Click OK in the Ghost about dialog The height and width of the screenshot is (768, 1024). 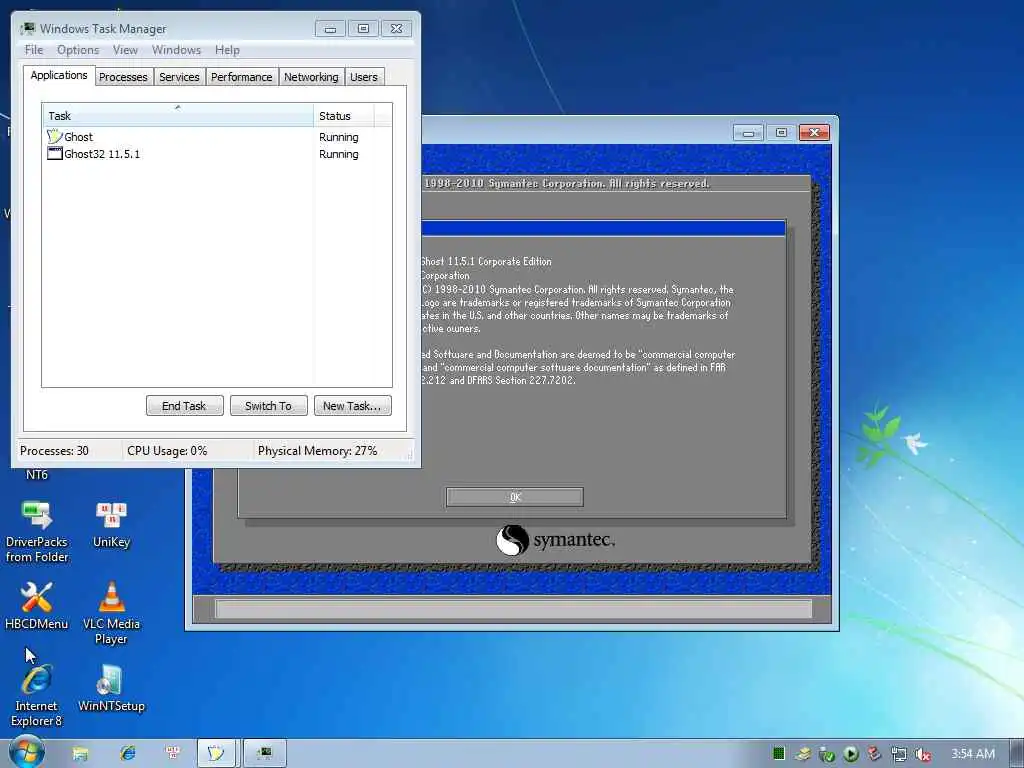515,497
